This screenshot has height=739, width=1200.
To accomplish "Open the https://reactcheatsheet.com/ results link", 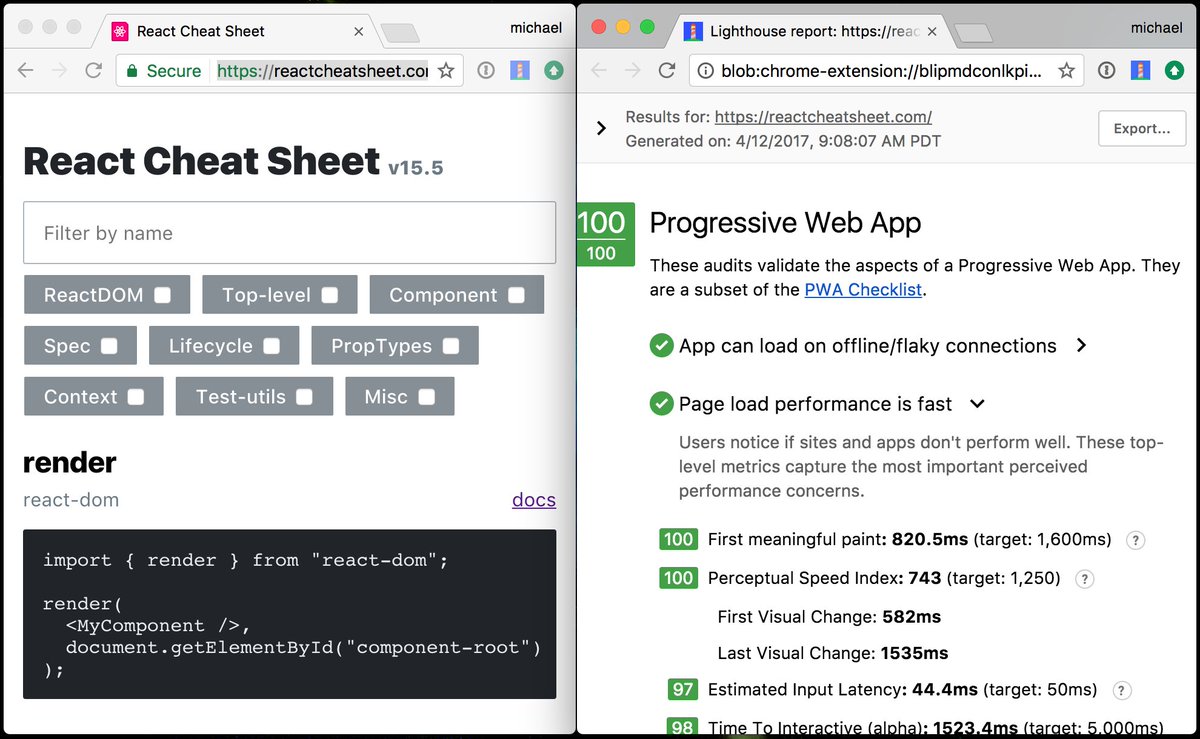I will 824,117.
